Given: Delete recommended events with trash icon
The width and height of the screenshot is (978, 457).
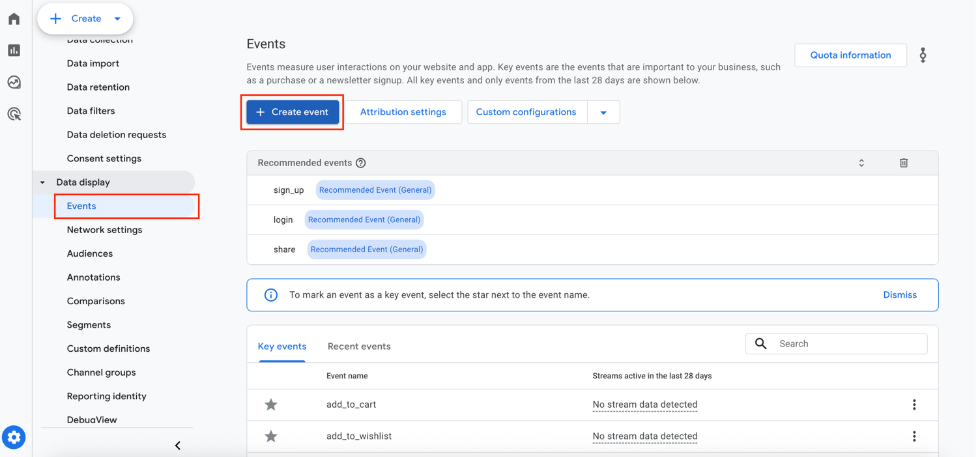Looking at the screenshot, I should [903, 163].
